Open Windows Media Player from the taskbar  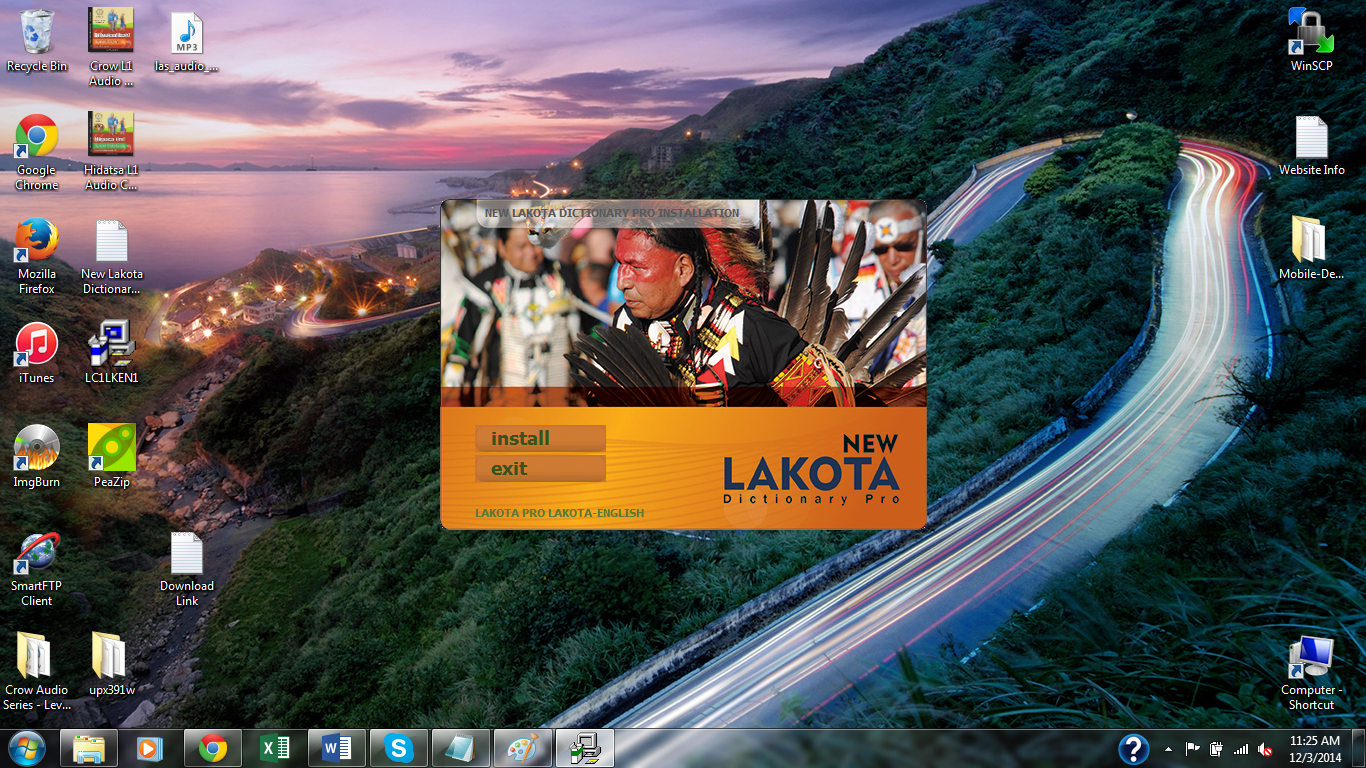pyautogui.click(x=150, y=748)
